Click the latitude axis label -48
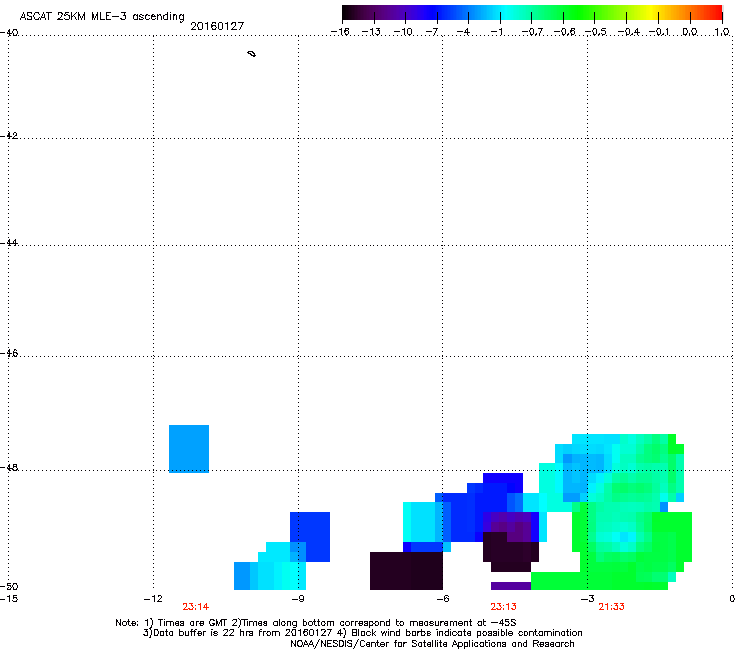Viewport: 740px width, 650px height. (9, 467)
